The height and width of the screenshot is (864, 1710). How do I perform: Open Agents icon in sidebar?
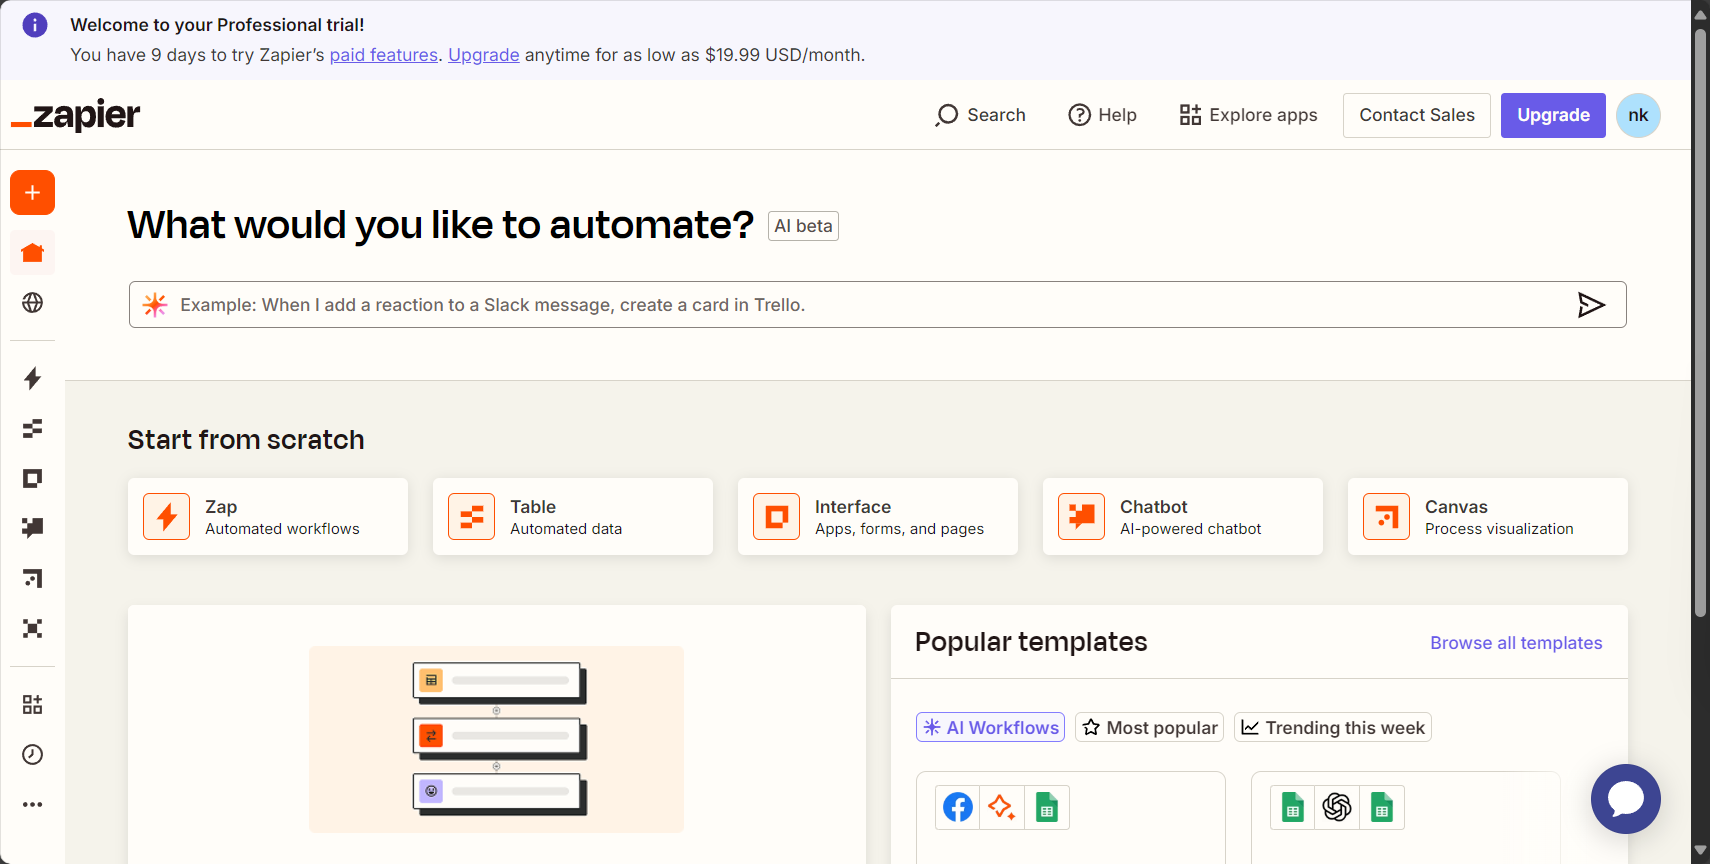click(x=32, y=628)
